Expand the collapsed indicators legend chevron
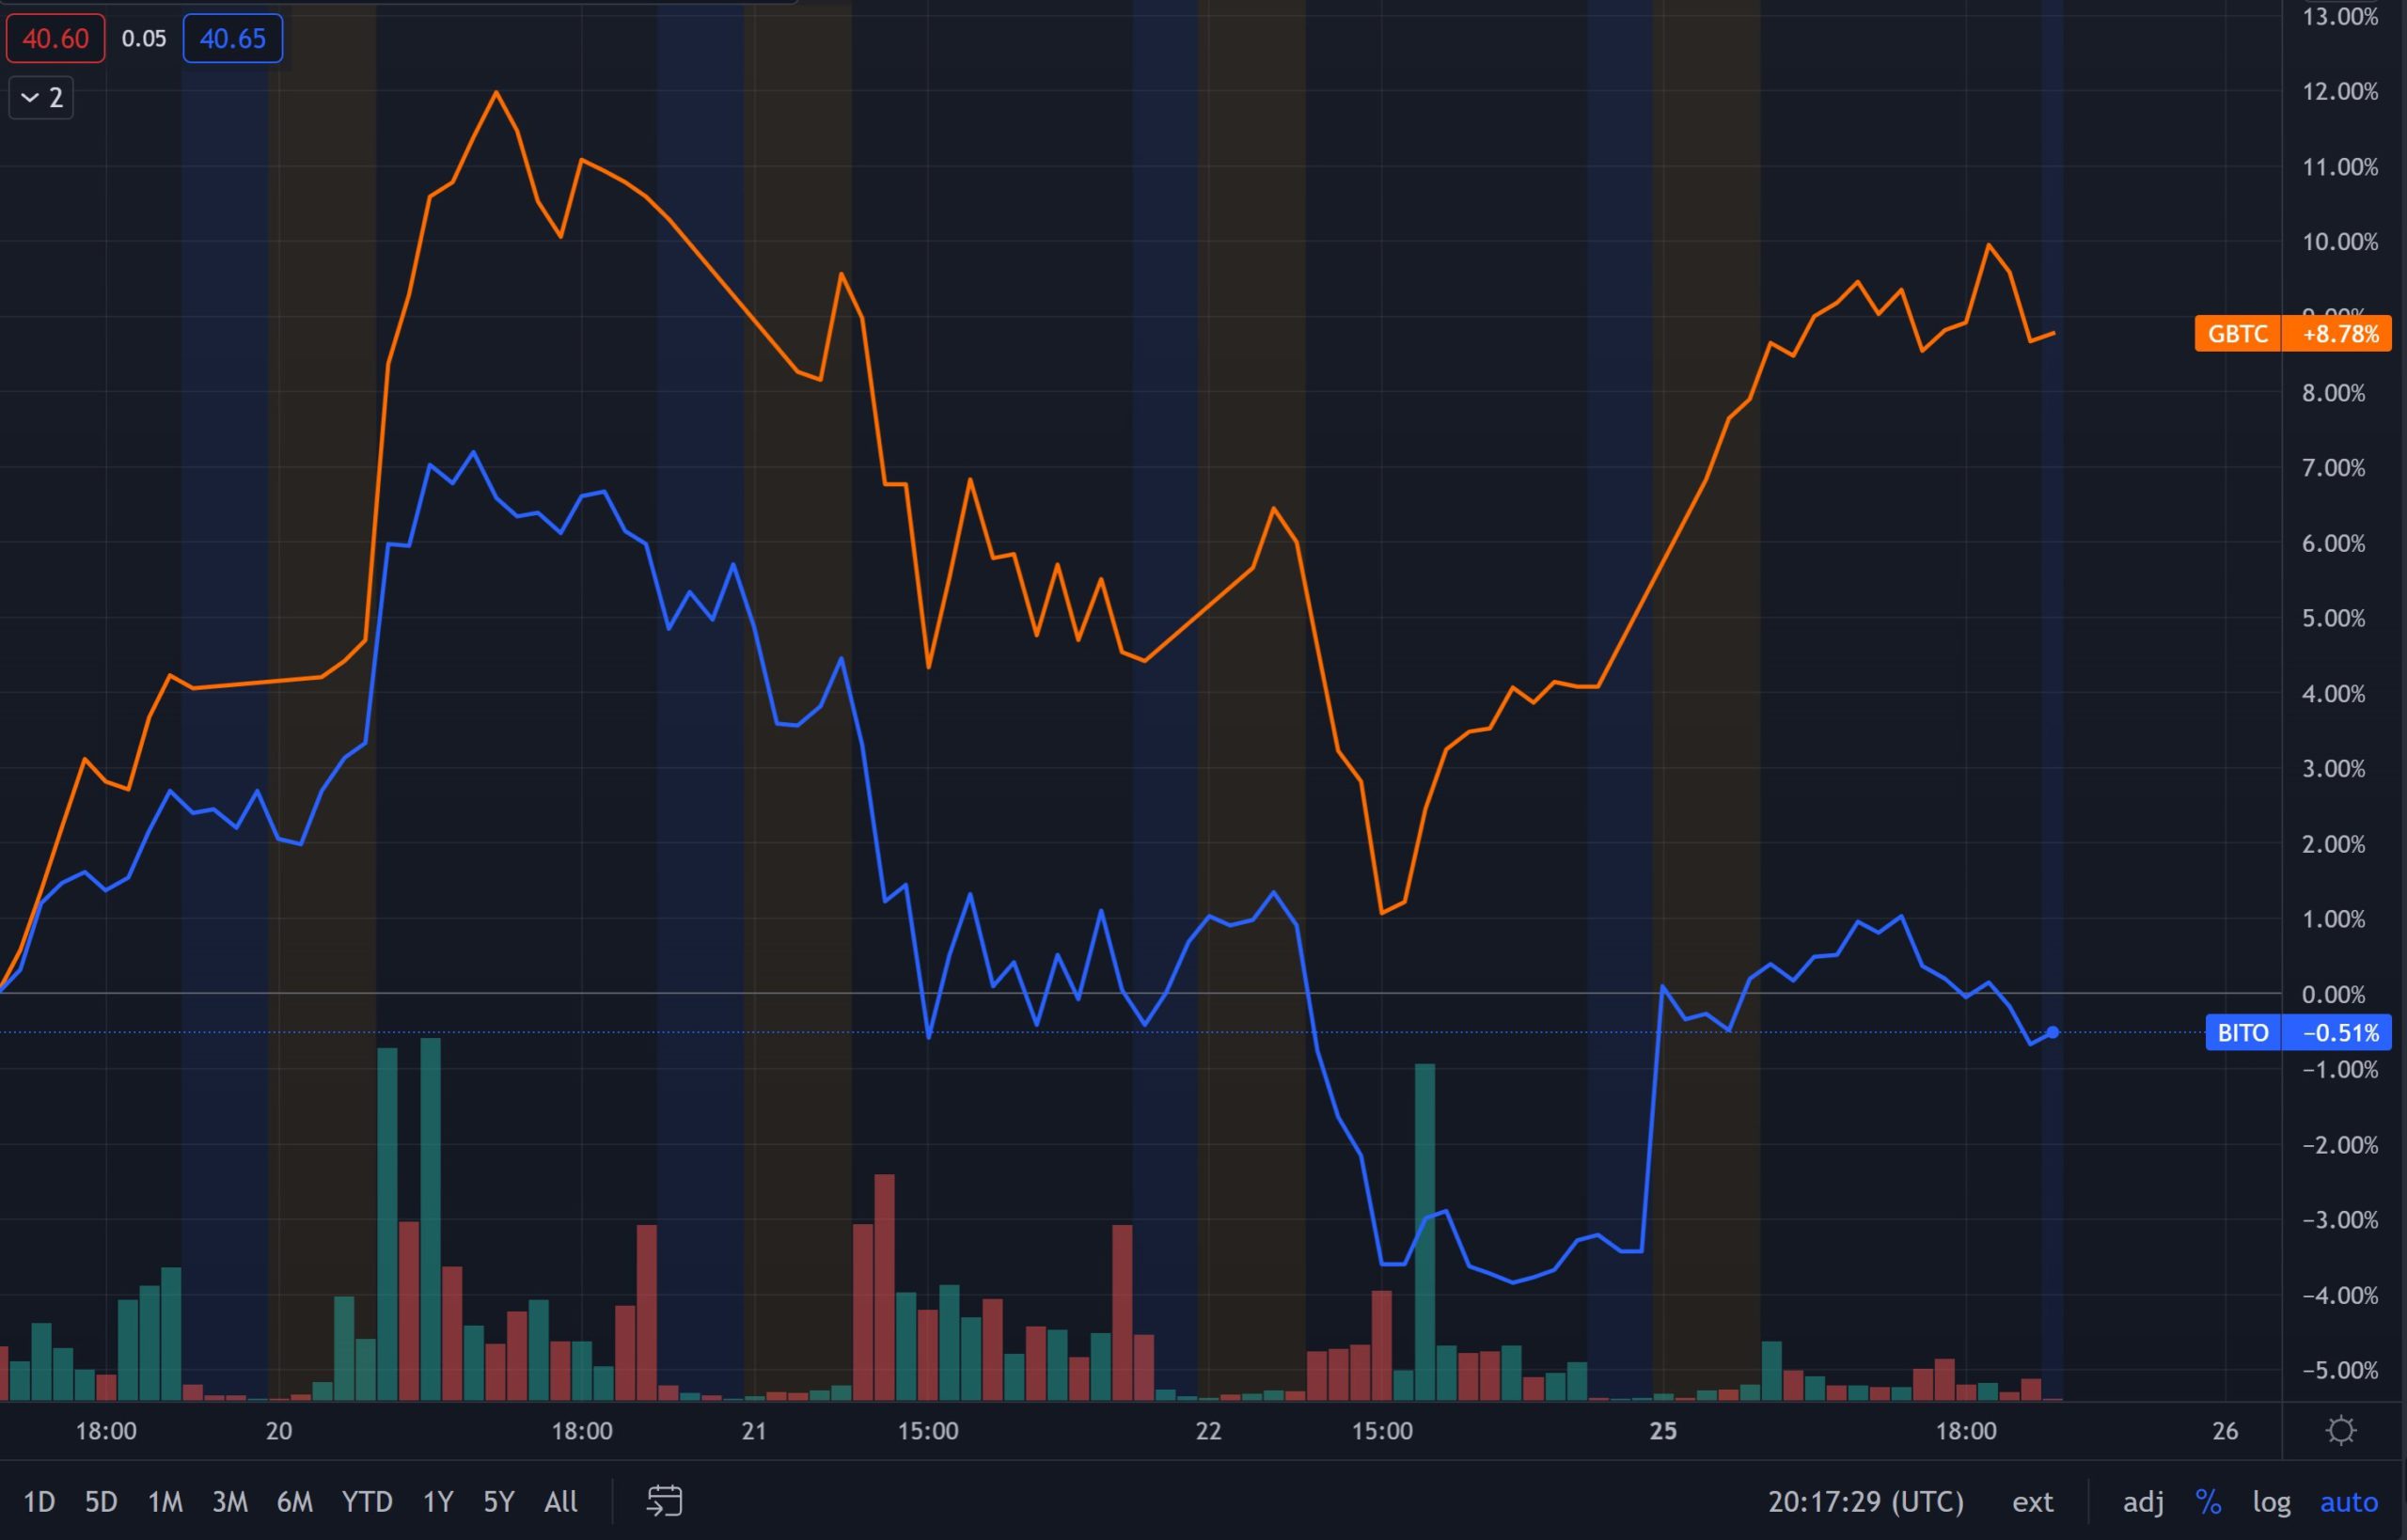This screenshot has height=1540, width=2407. click(41, 97)
